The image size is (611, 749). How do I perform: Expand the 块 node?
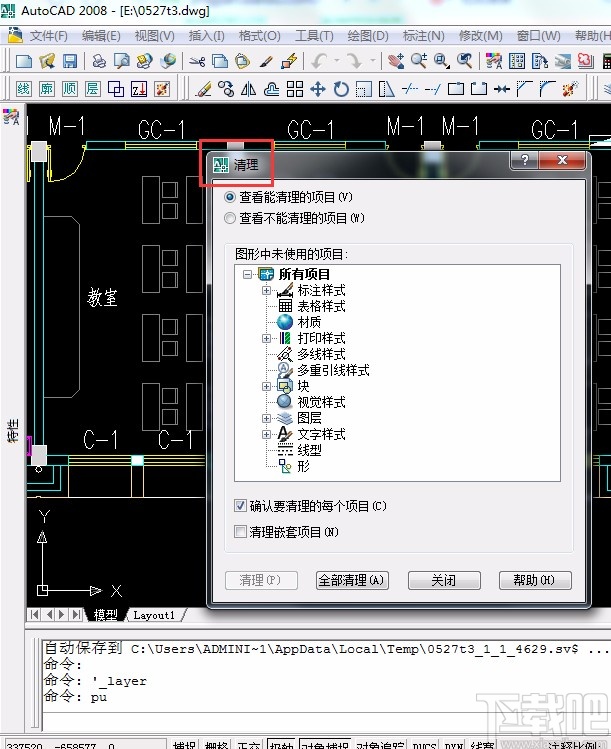click(267, 386)
